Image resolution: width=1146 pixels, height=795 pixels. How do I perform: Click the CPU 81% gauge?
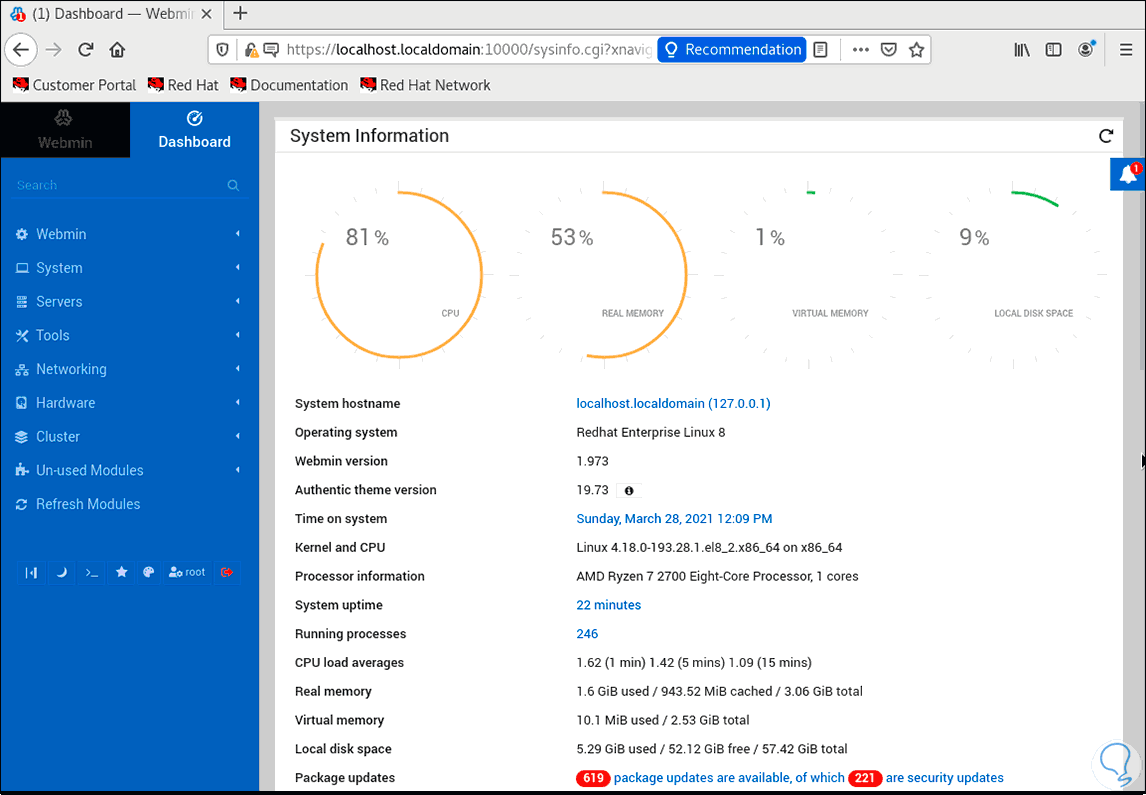tap(399, 275)
